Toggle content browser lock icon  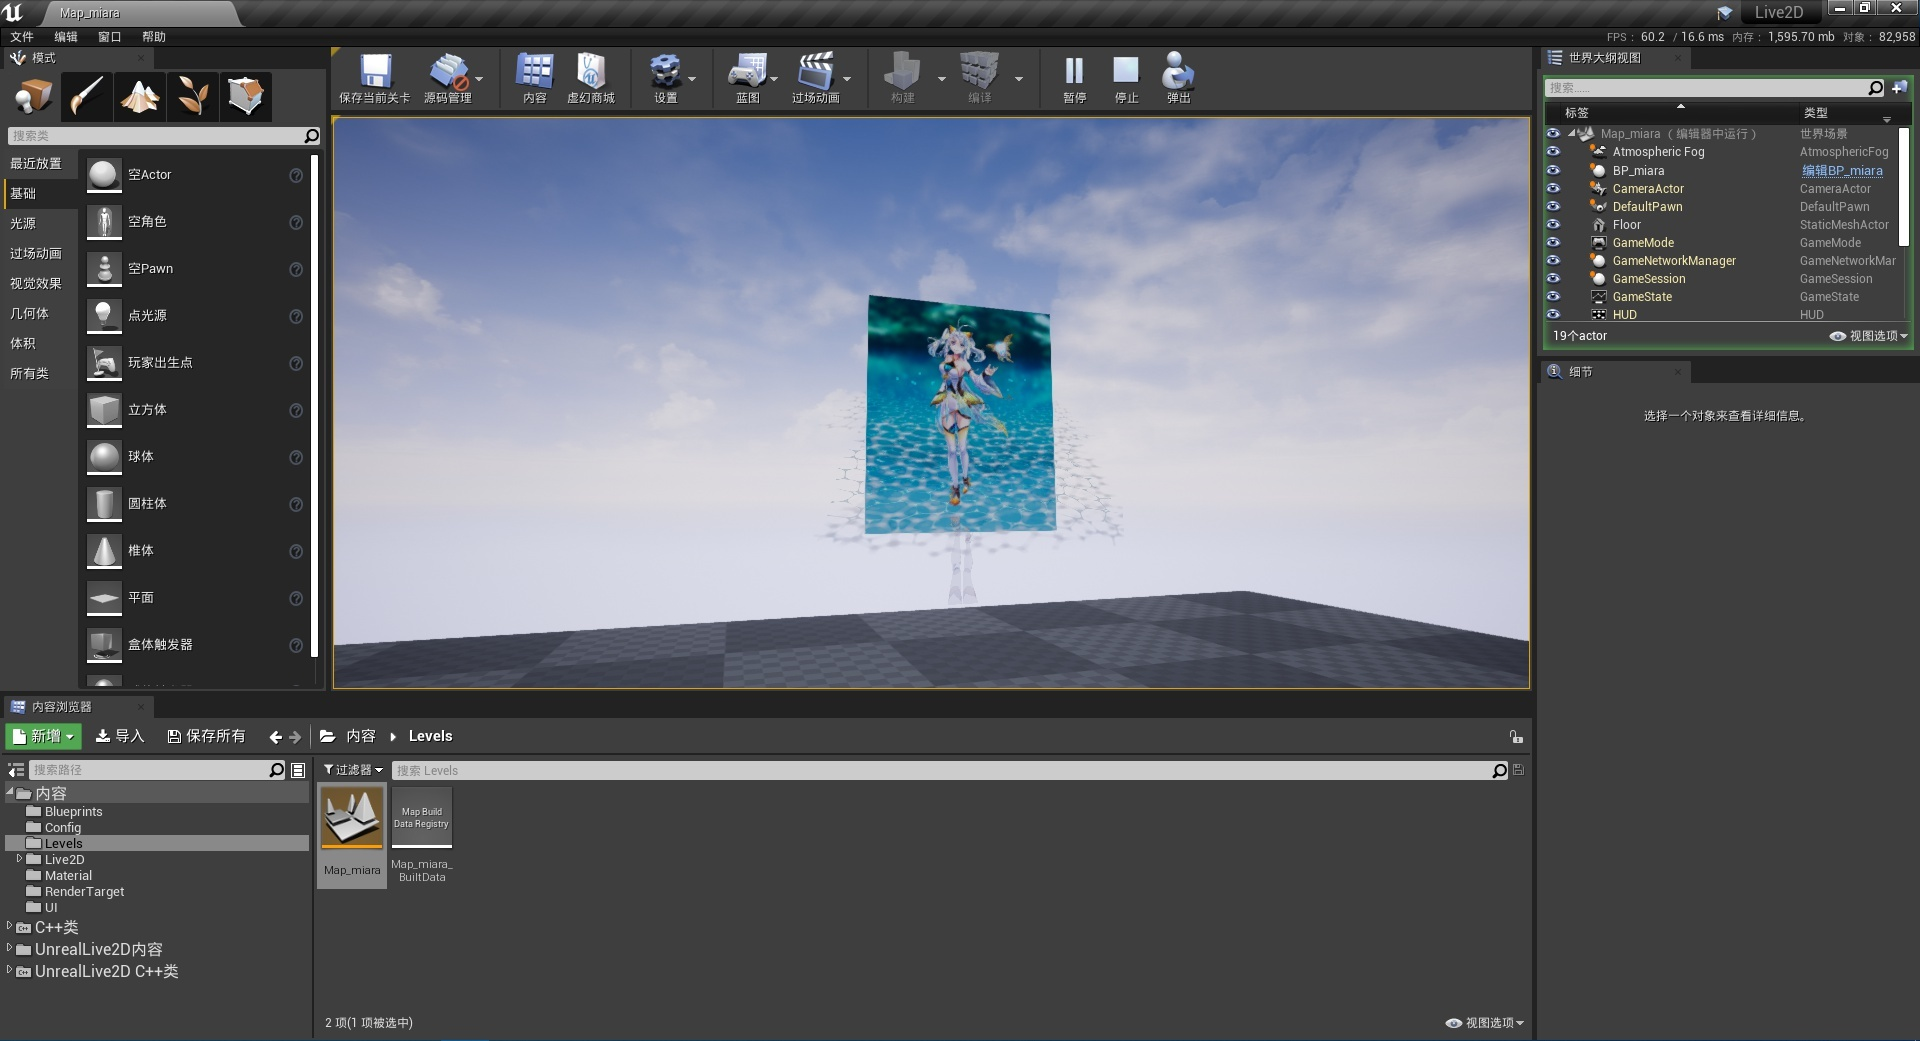1516,737
